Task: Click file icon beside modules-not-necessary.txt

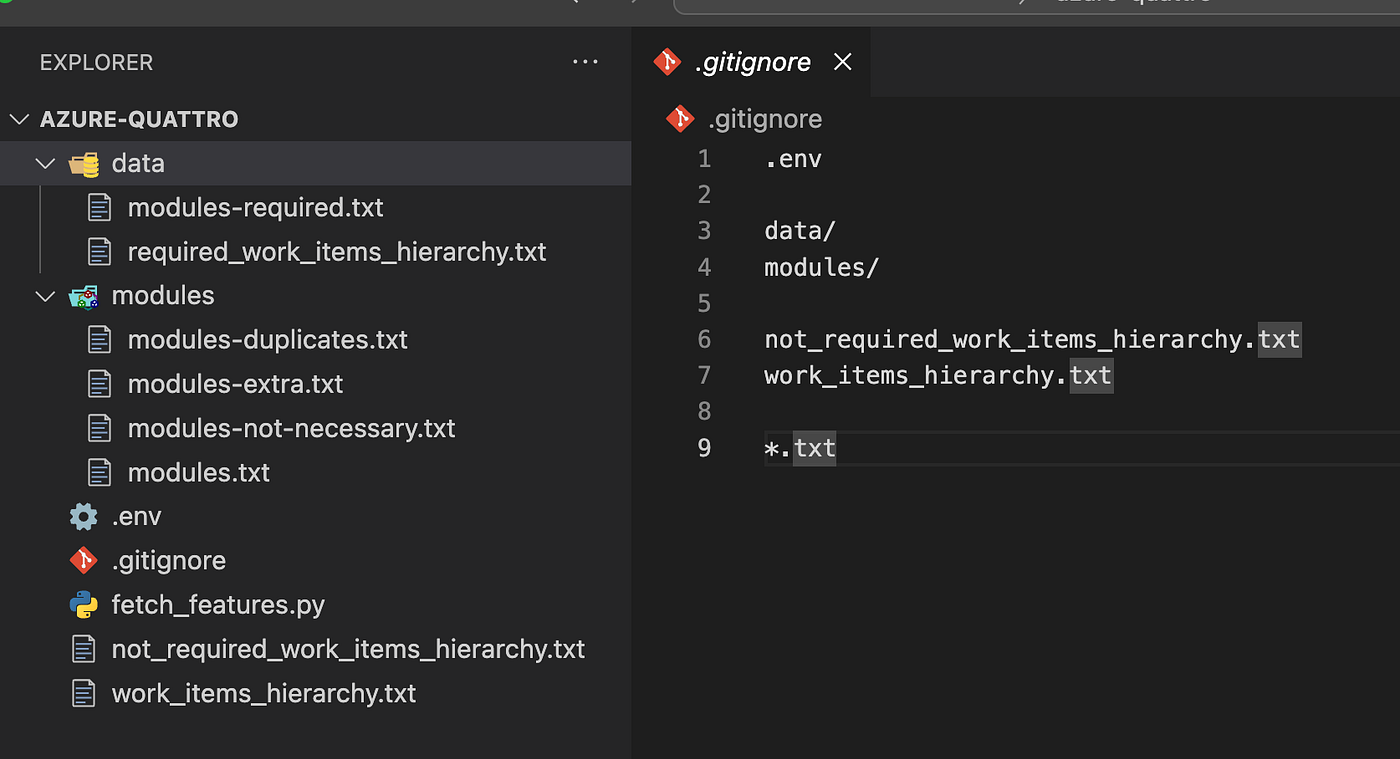Action: point(100,428)
